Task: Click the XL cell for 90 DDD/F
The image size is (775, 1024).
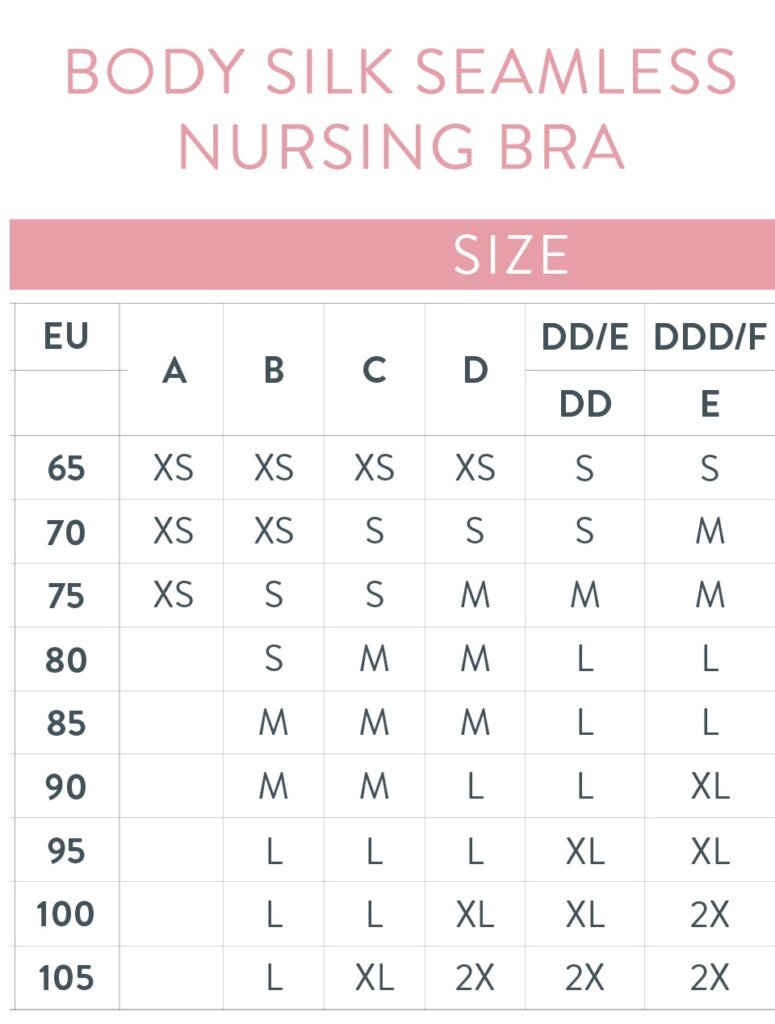Action: coord(710,787)
